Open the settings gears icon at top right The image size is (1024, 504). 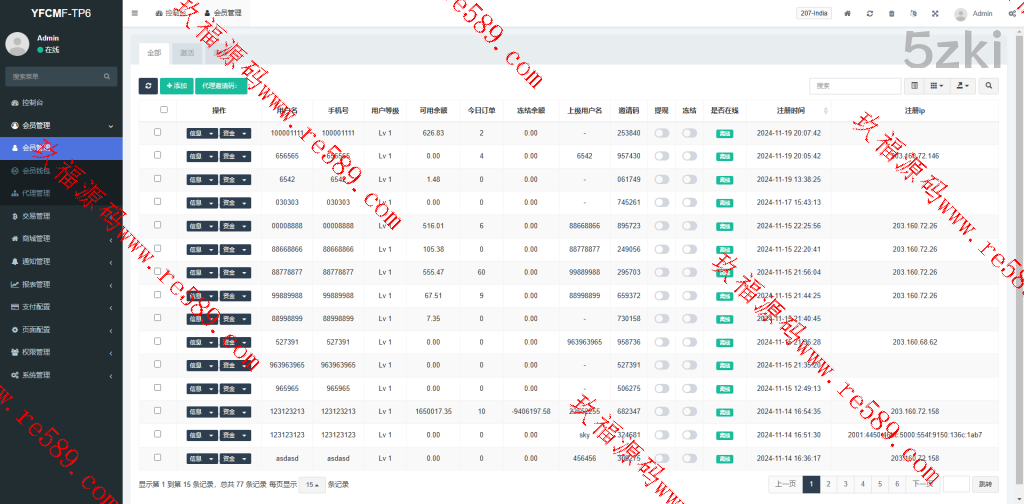[x=1010, y=14]
